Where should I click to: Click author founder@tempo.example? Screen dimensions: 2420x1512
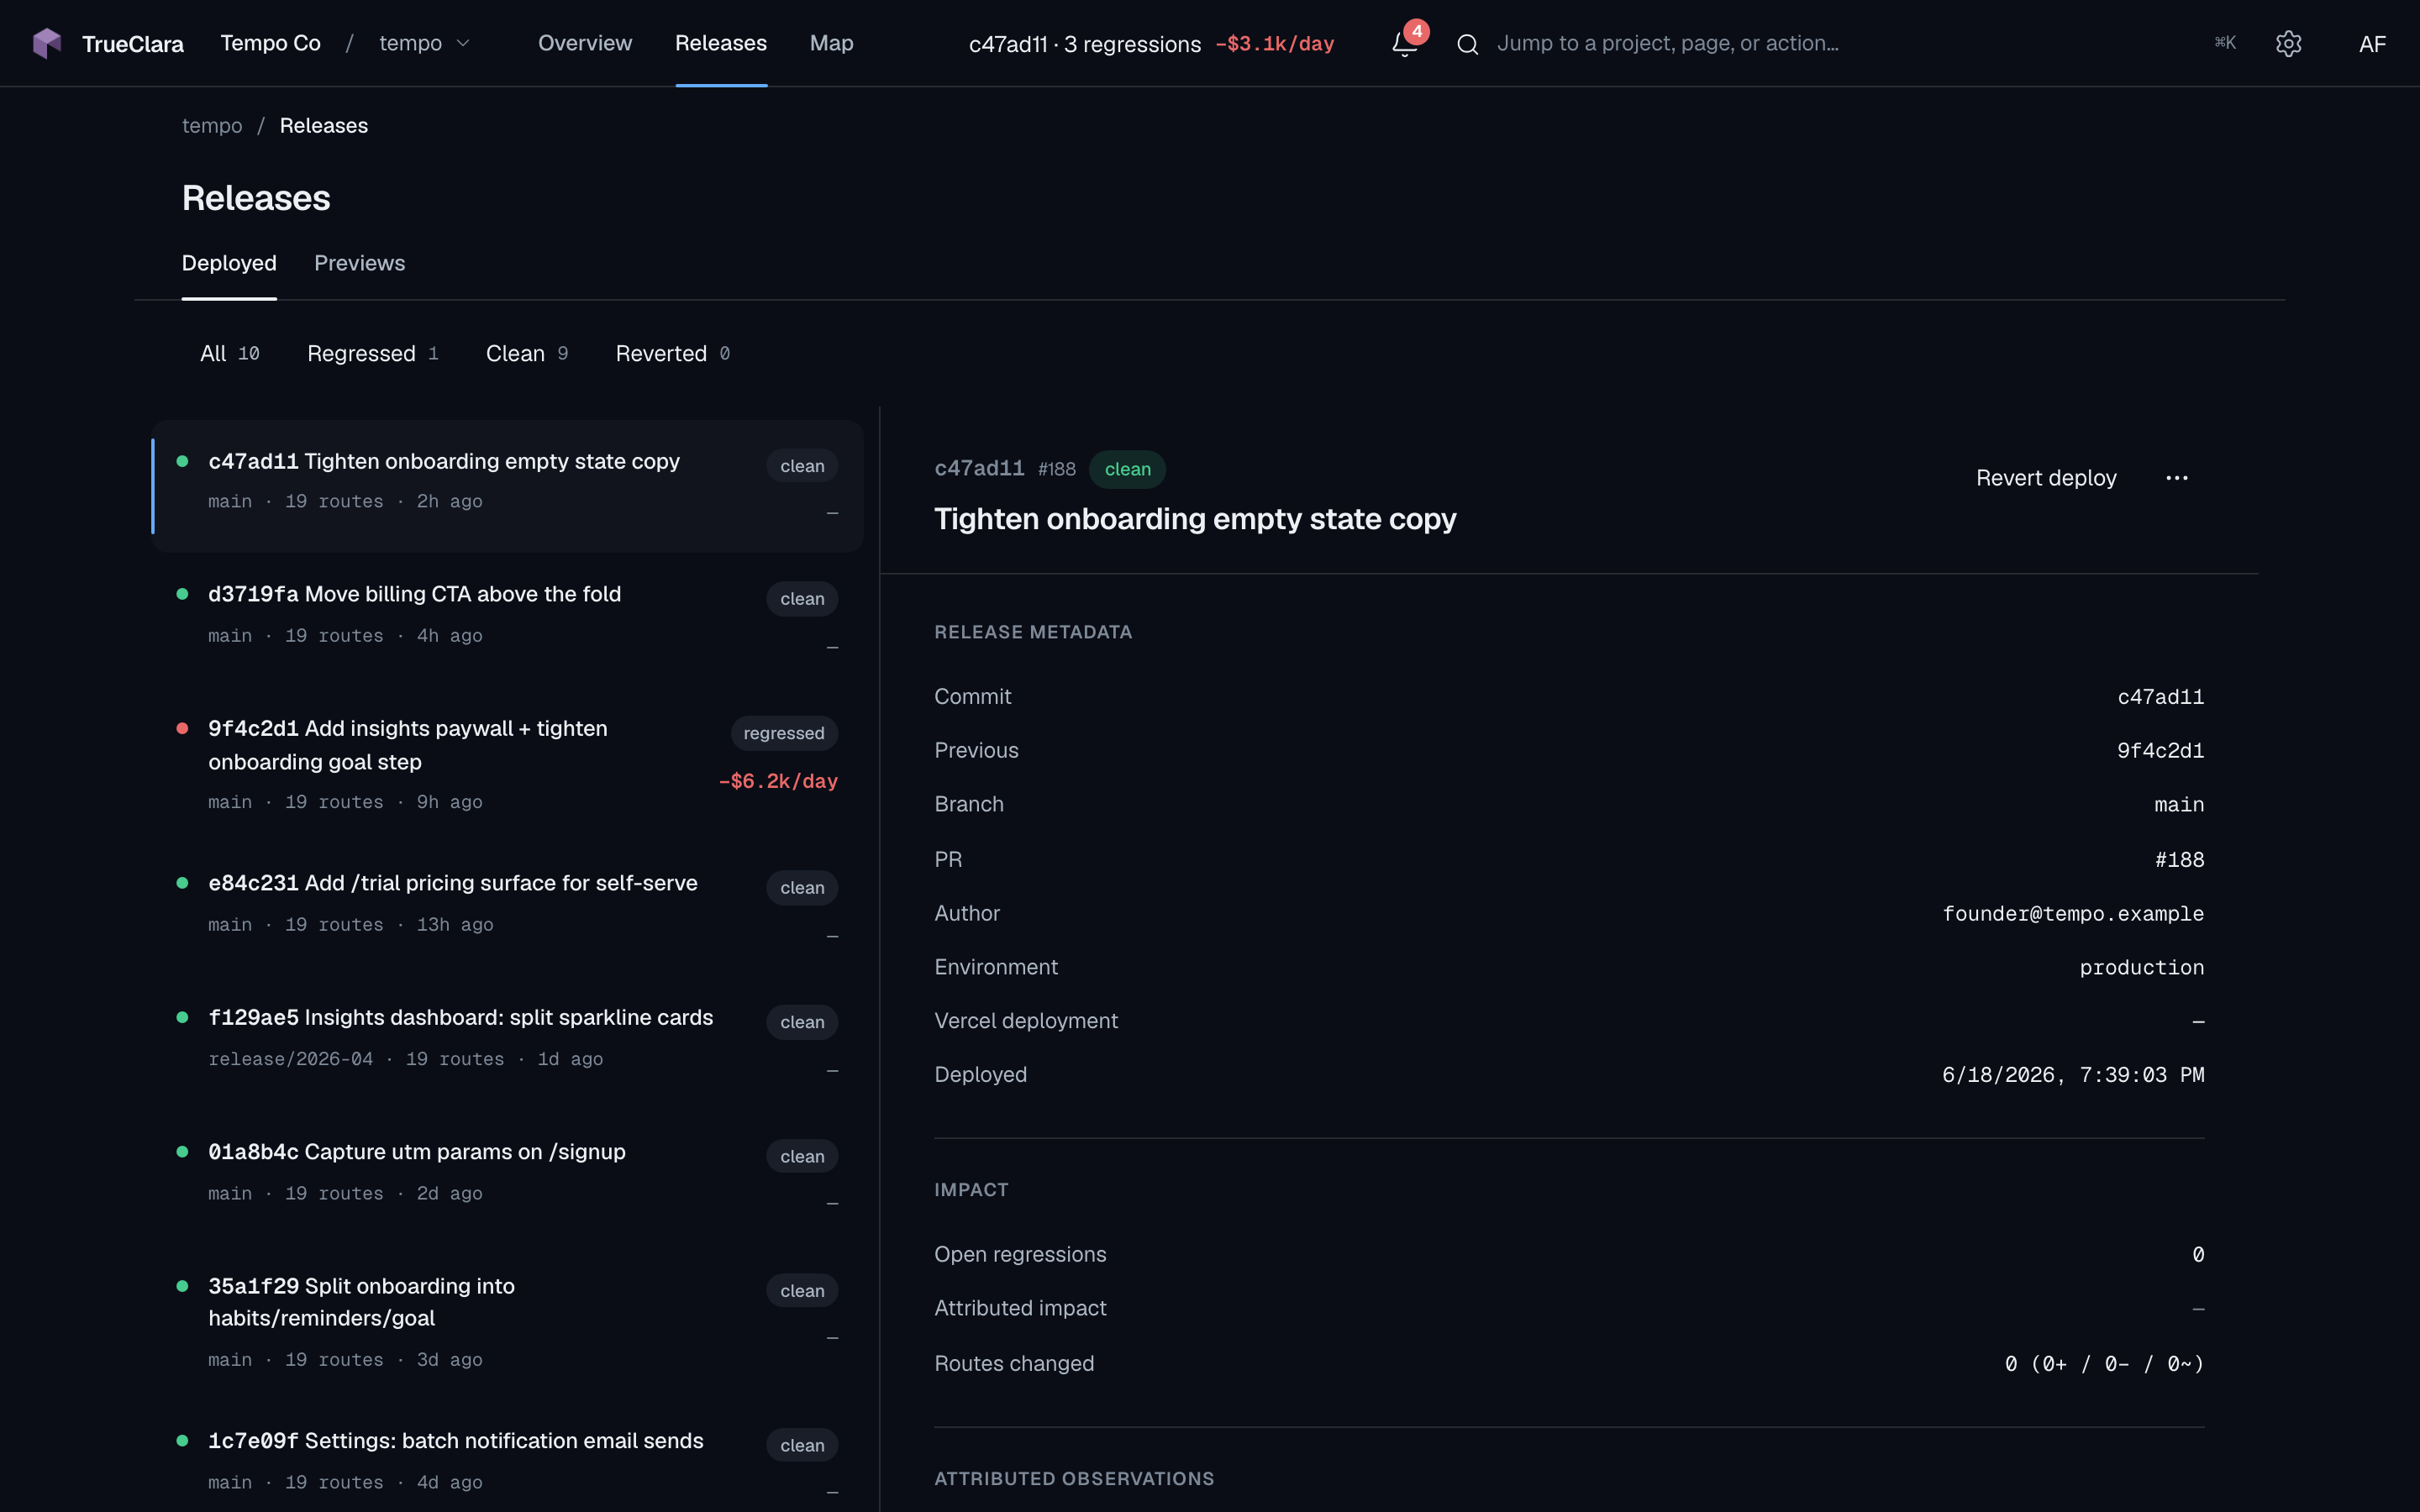tap(2073, 913)
